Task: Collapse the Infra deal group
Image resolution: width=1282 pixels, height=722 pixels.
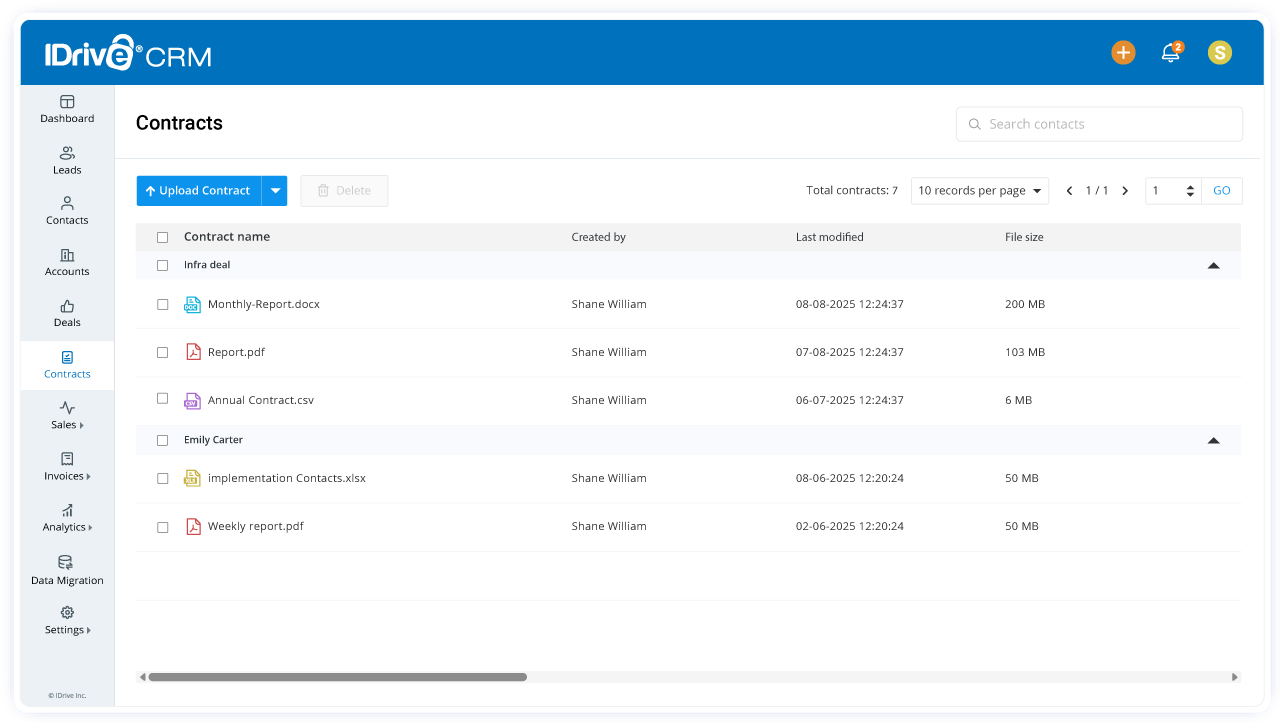Action: click(1213, 266)
